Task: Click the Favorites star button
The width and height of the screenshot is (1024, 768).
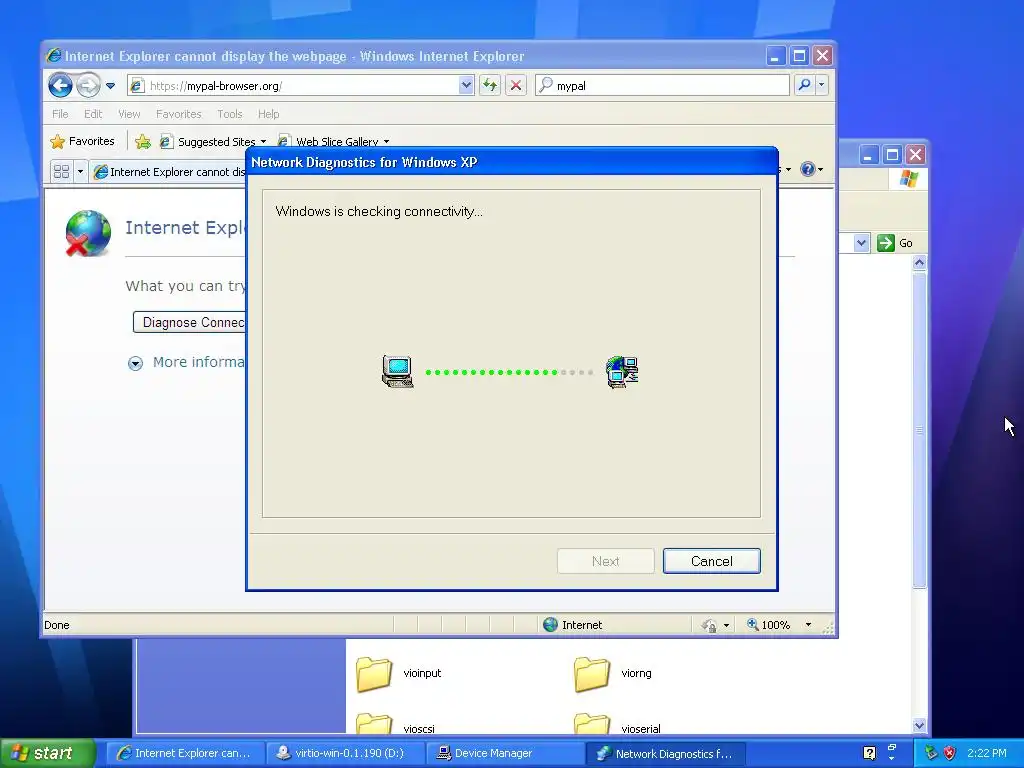Action: tap(82, 141)
